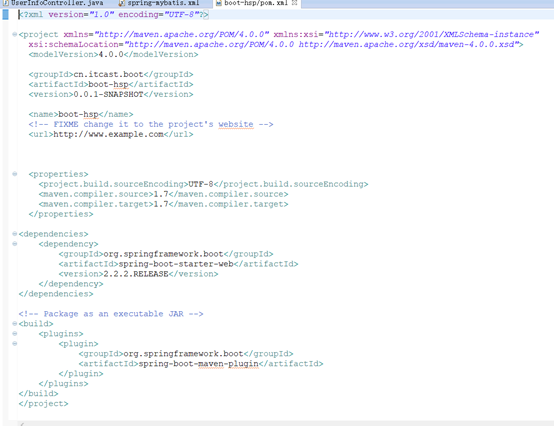Collapse the project element fold marker
This screenshot has height=426, width=554.
(x=14, y=34)
